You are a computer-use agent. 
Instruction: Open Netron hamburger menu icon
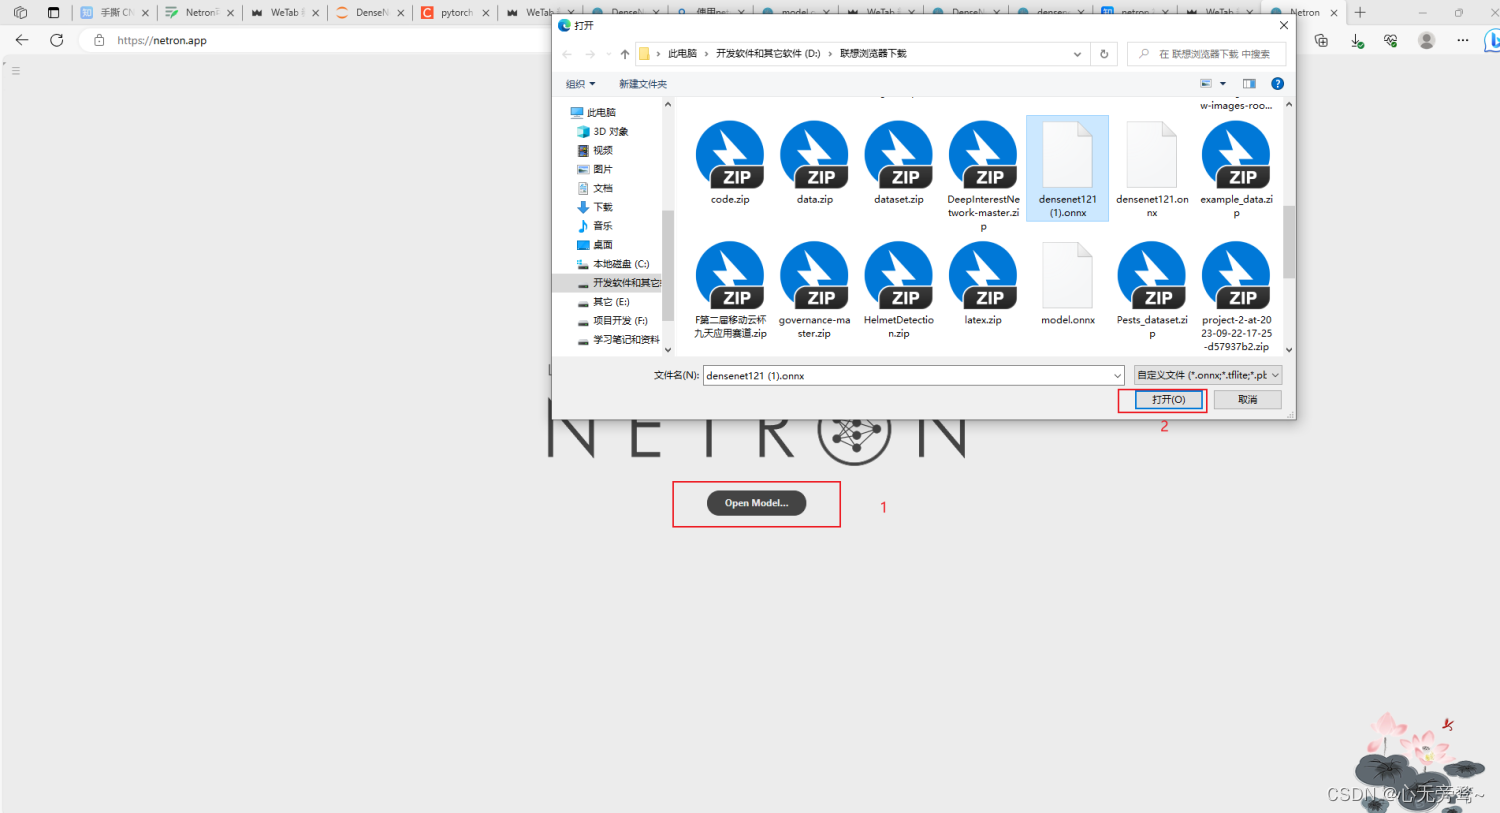pos(15,71)
